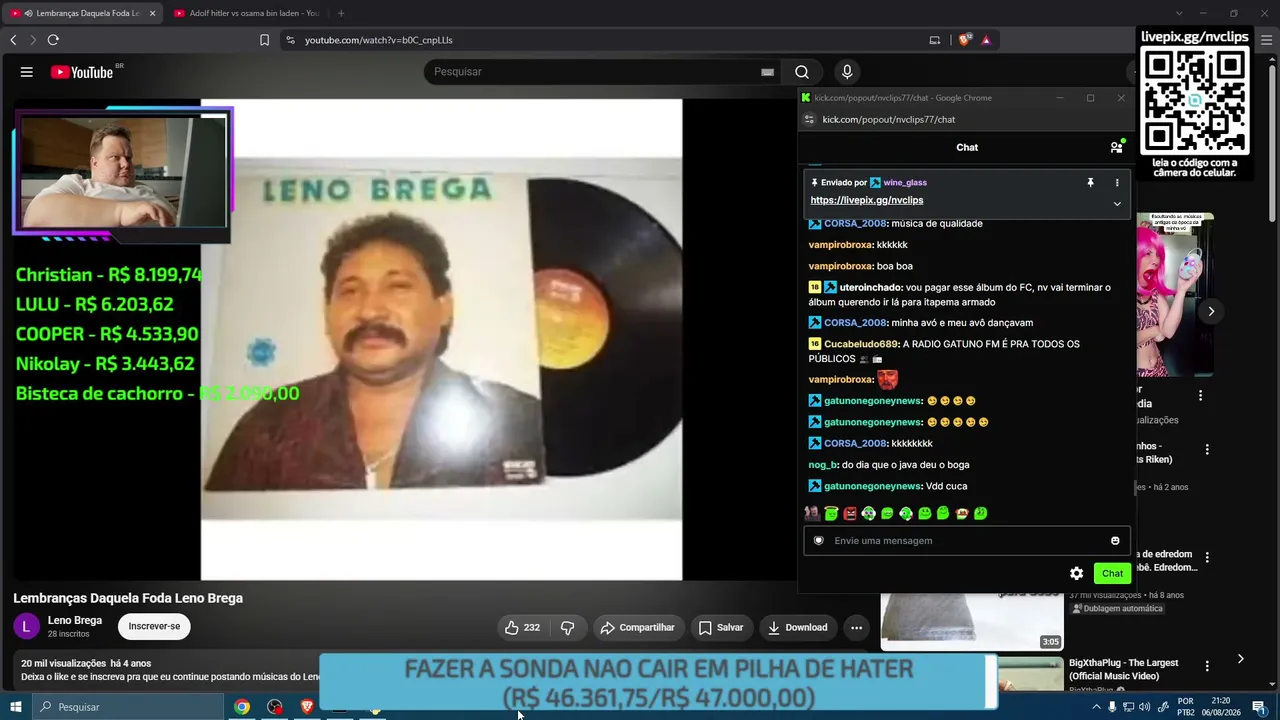Adjust volume from the system tray speaker
This screenshot has width=1280, height=720.
click(x=1144, y=707)
